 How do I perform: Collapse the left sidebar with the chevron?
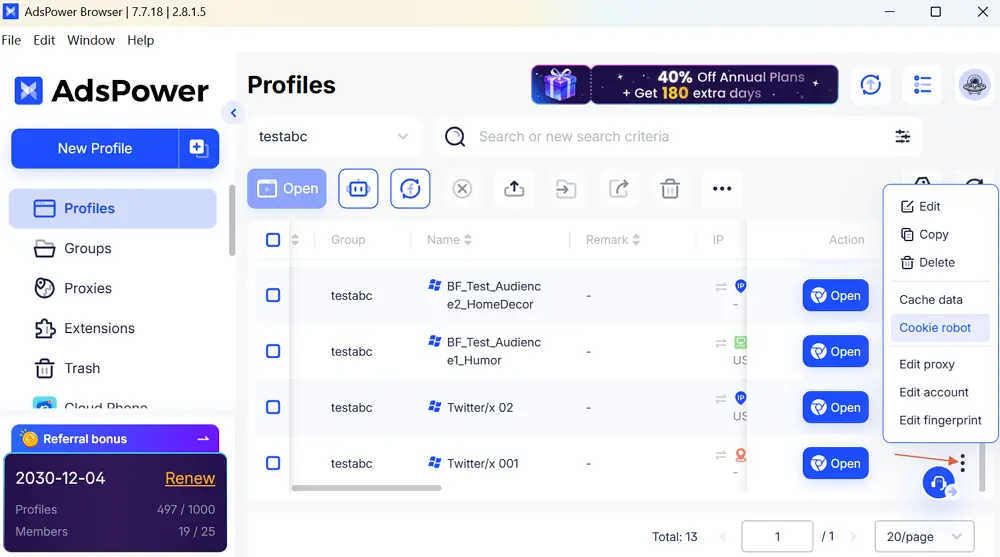(232, 113)
